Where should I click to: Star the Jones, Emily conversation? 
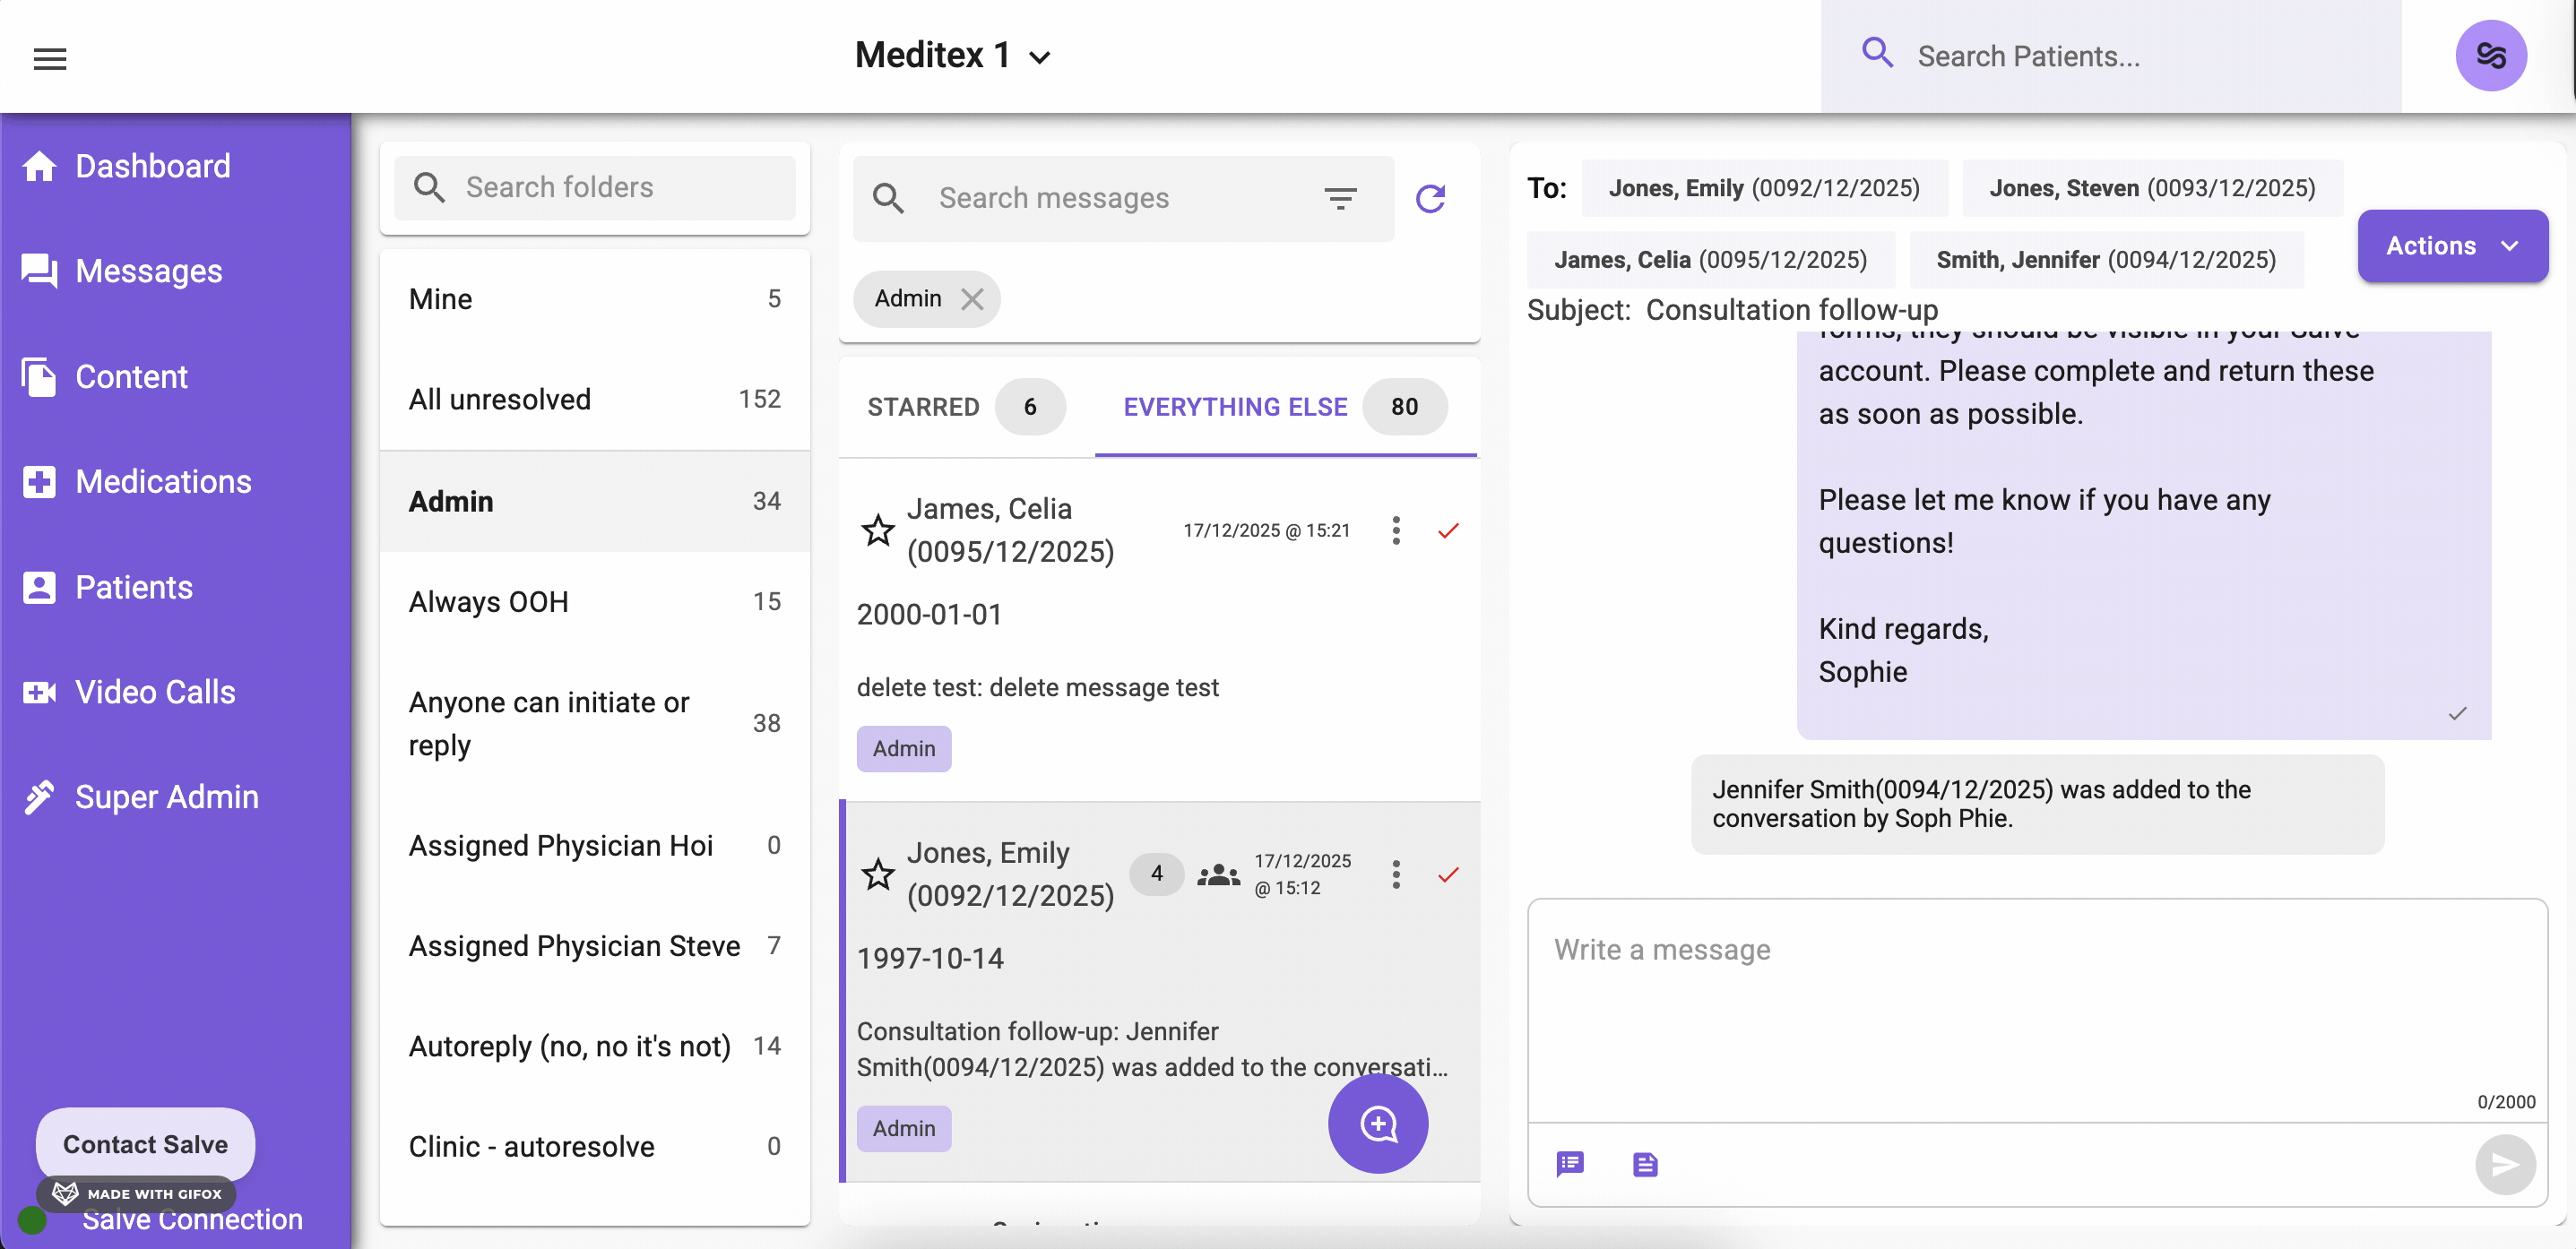pyautogui.click(x=878, y=874)
